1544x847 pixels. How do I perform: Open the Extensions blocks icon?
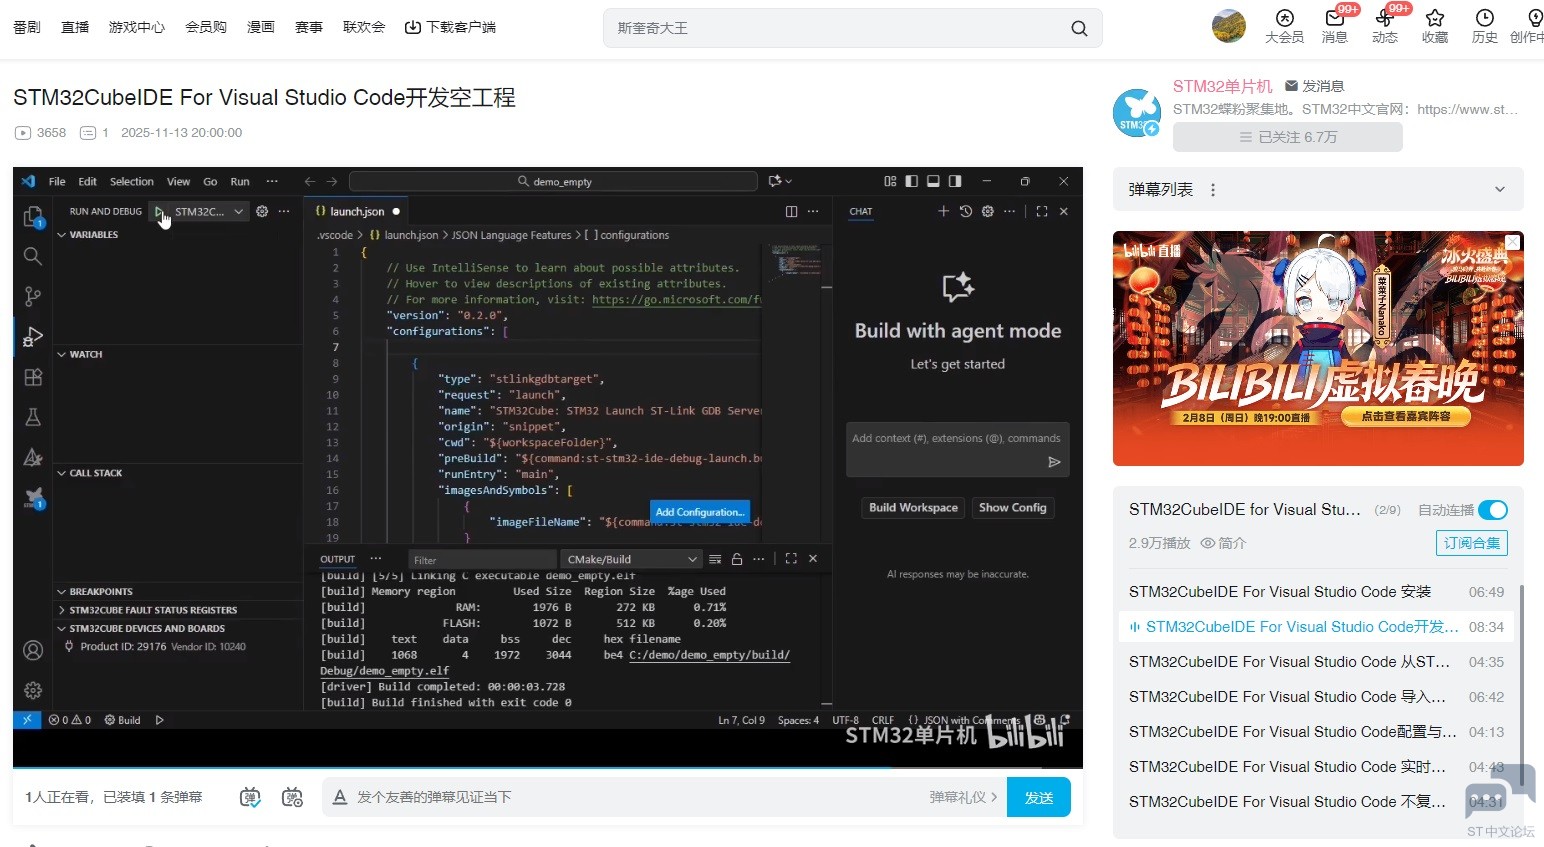33,377
